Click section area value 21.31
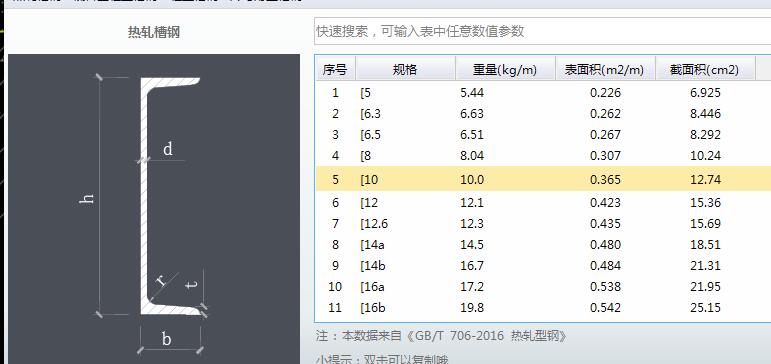Viewport: 771px width, 364px height. (705, 266)
